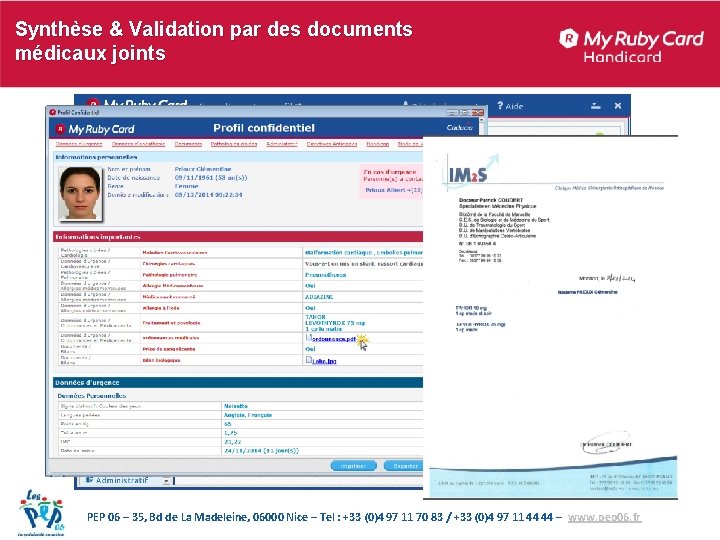This screenshot has height=540, width=720.
Task: Close the back My Ruby Card window
Action: [x=618, y=106]
